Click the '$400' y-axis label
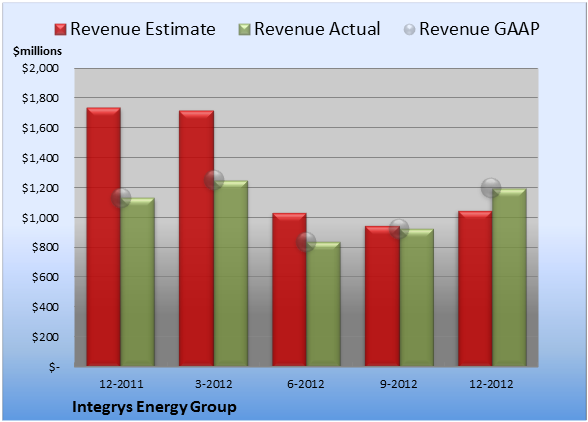Screen dimensions: 588x422 45,307
